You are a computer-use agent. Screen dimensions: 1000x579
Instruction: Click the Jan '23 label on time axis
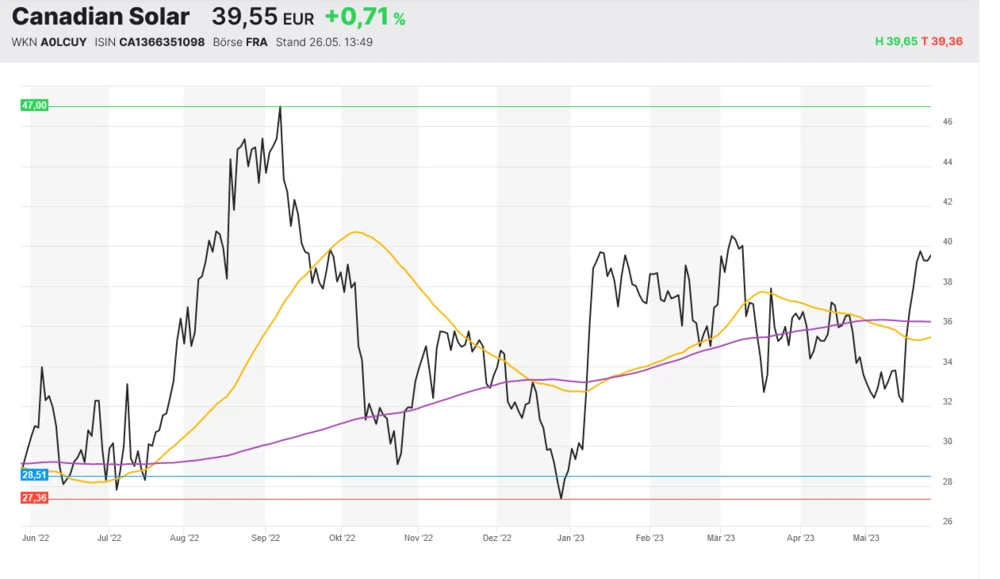[x=571, y=538]
